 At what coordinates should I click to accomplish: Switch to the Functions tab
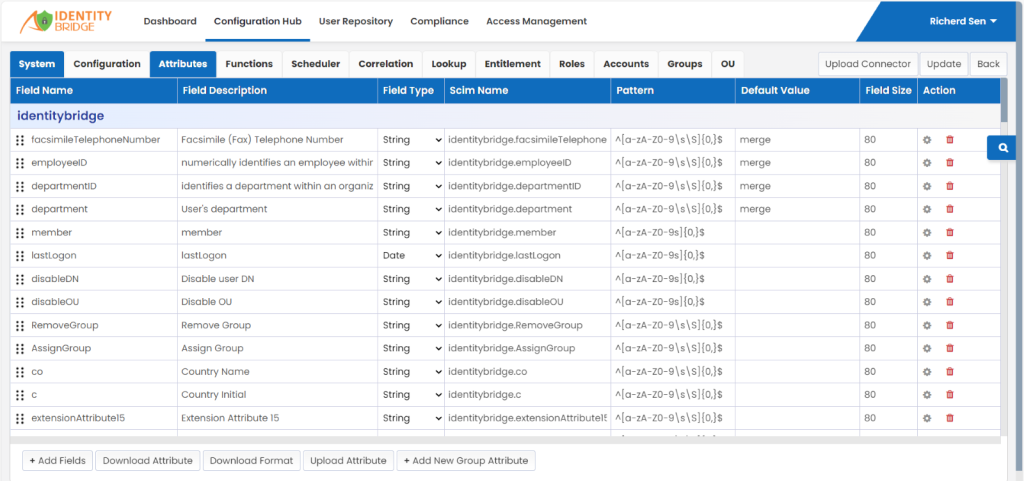coord(249,64)
